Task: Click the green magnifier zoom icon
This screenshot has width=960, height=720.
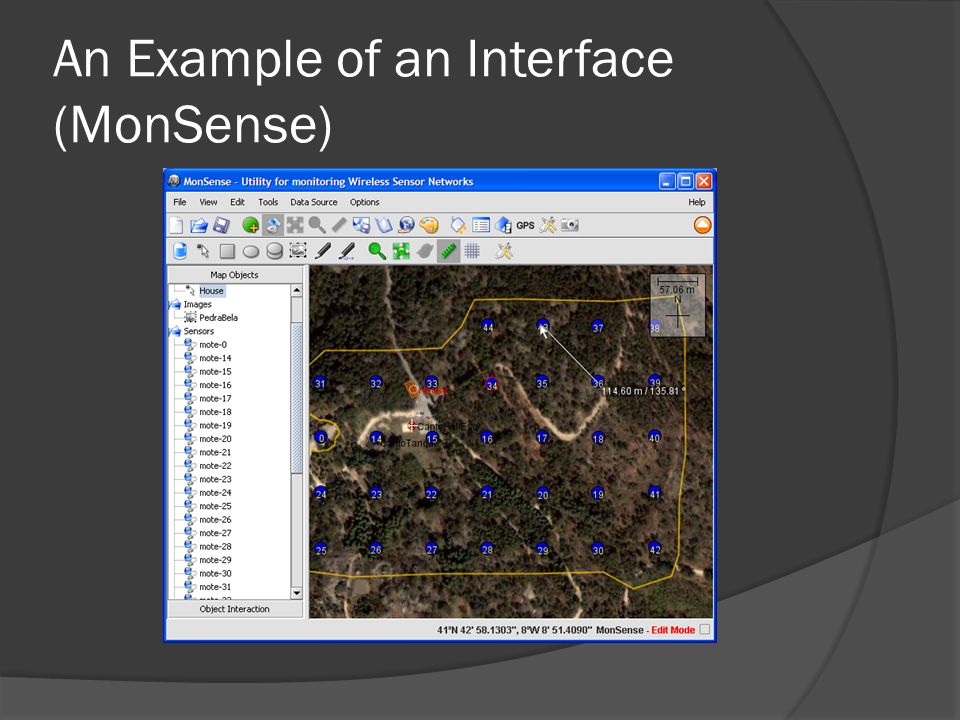Action: point(377,251)
